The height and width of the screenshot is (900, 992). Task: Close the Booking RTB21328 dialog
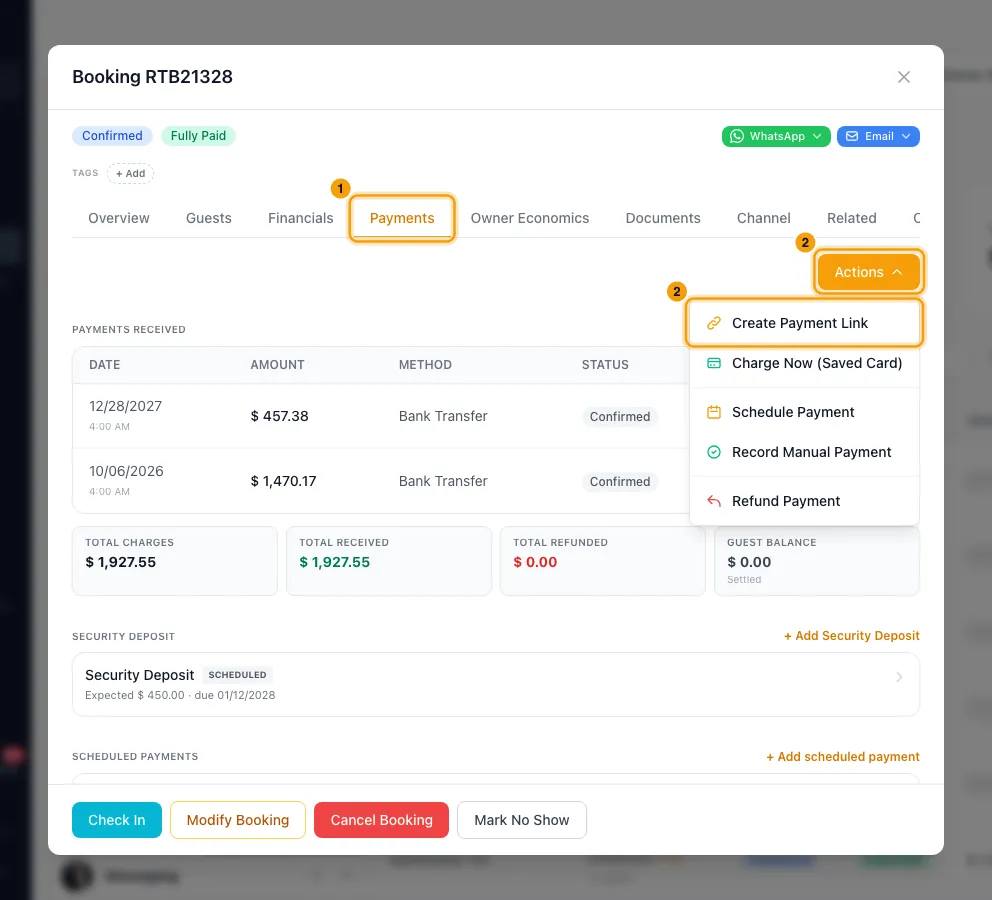point(903,77)
